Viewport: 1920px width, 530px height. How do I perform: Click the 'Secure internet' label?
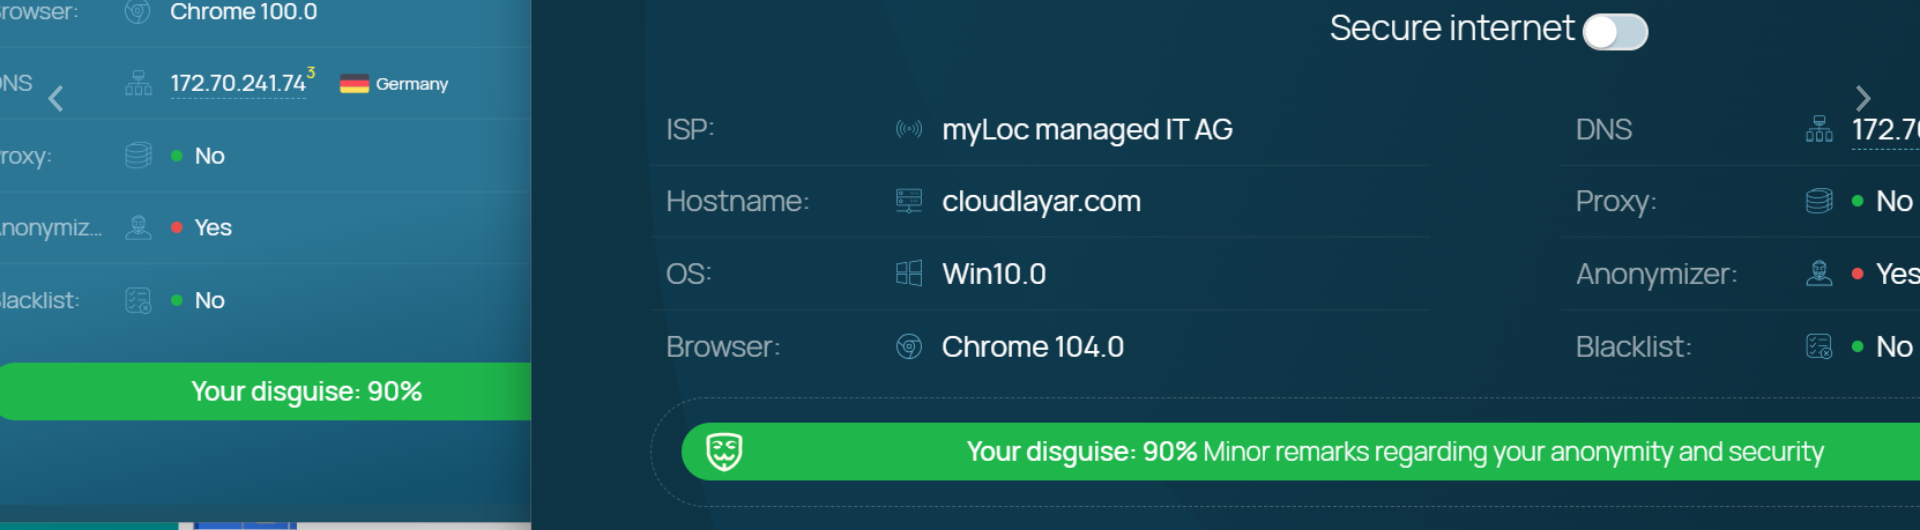coord(1452,28)
